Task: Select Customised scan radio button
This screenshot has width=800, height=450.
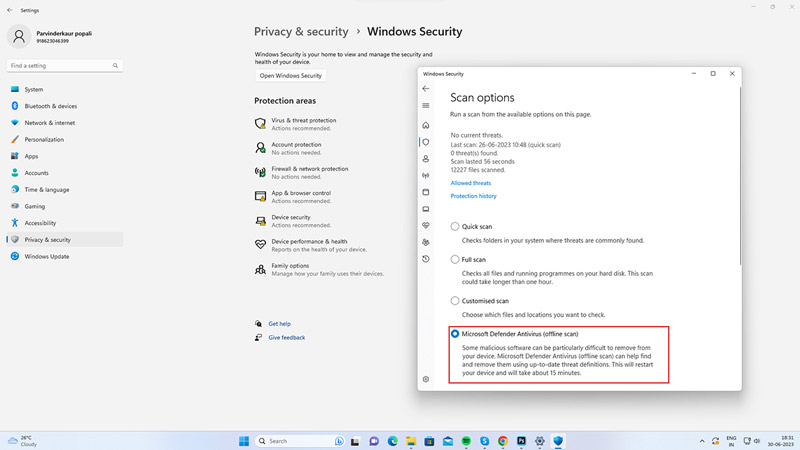Action: pyautogui.click(x=455, y=301)
